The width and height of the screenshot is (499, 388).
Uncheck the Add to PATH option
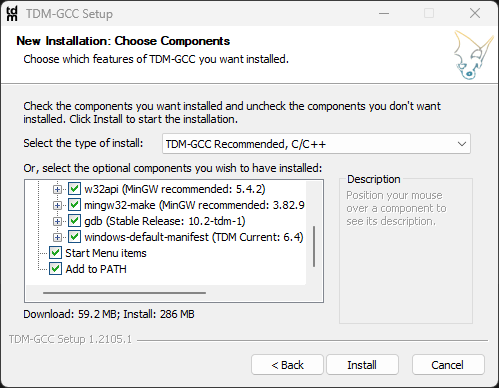55,269
